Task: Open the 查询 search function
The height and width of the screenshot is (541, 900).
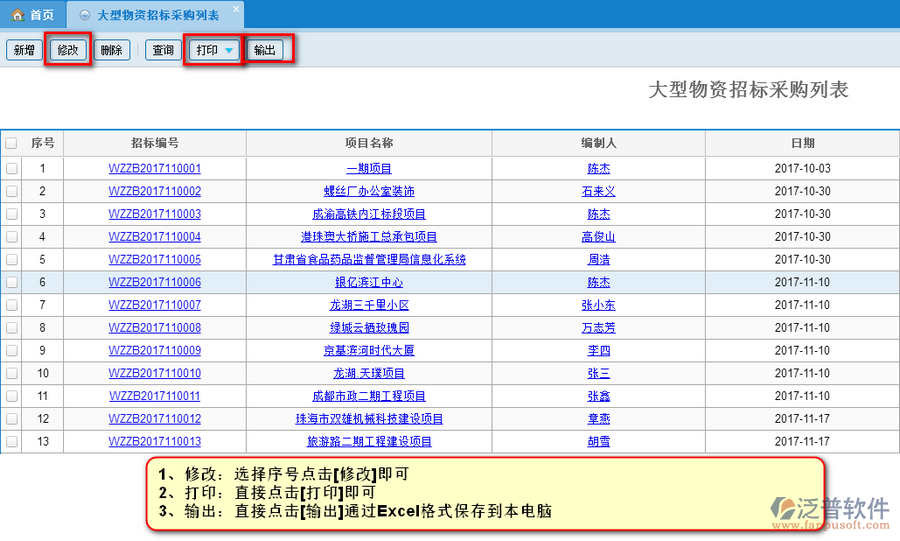Action: pyautogui.click(x=162, y=50)
